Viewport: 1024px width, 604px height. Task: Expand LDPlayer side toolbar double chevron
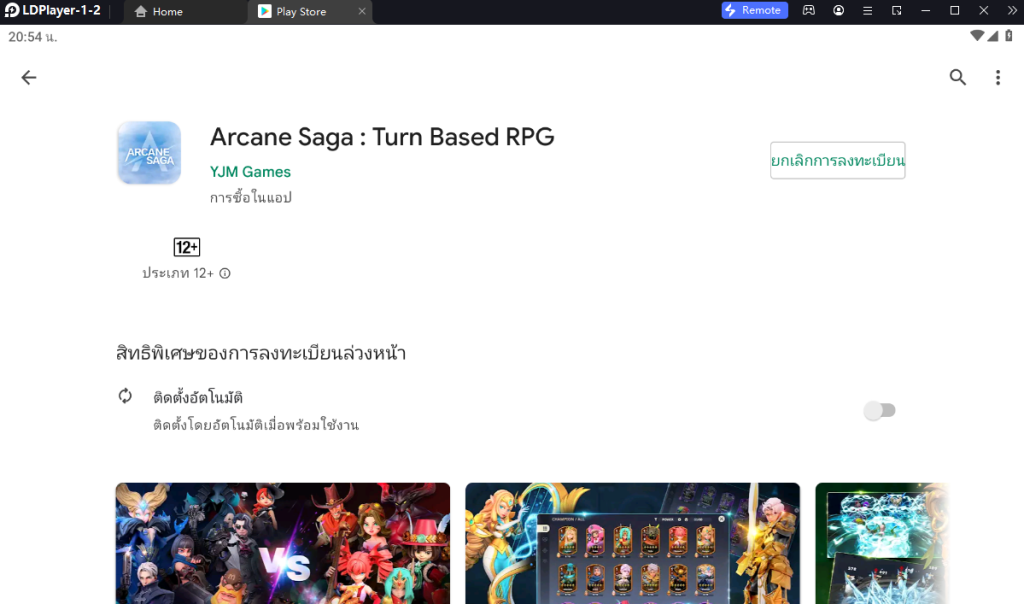(1012, 10)
